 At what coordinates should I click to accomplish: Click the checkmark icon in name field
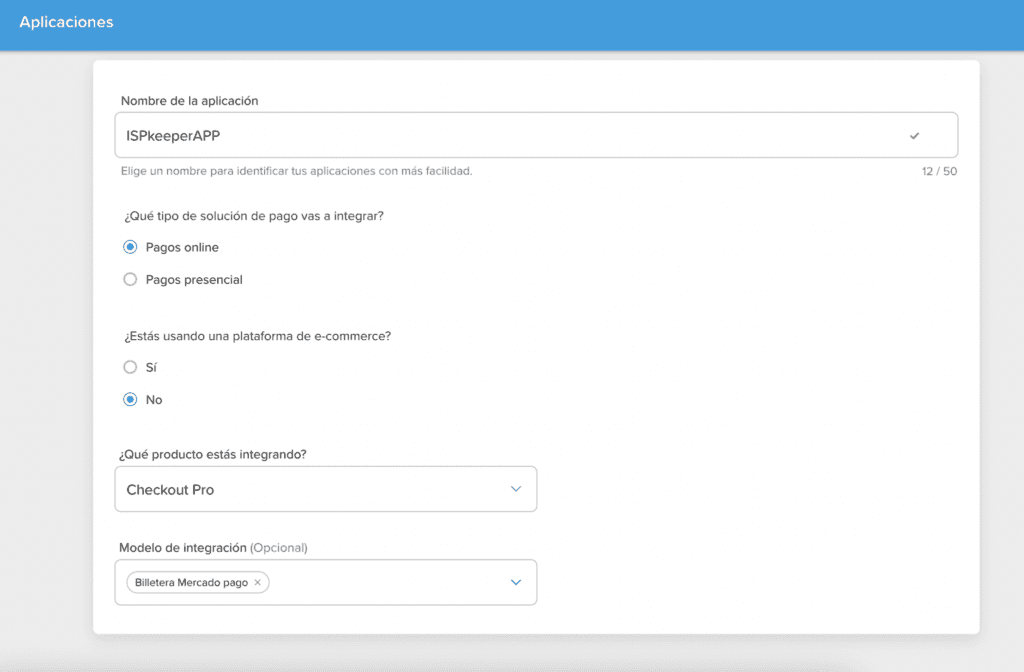[x=914, y=135]
